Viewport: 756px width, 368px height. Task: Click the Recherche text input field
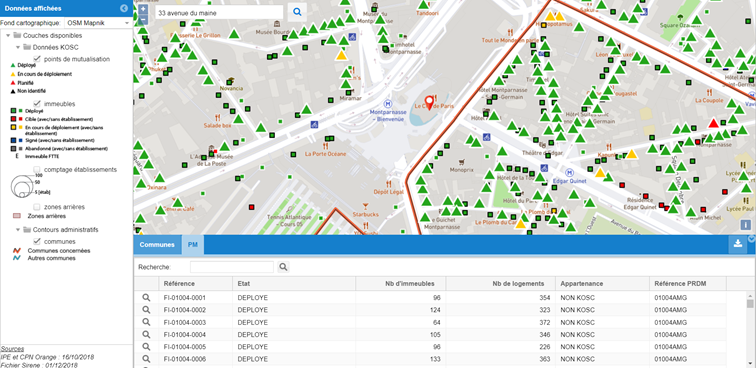[231, 267]
